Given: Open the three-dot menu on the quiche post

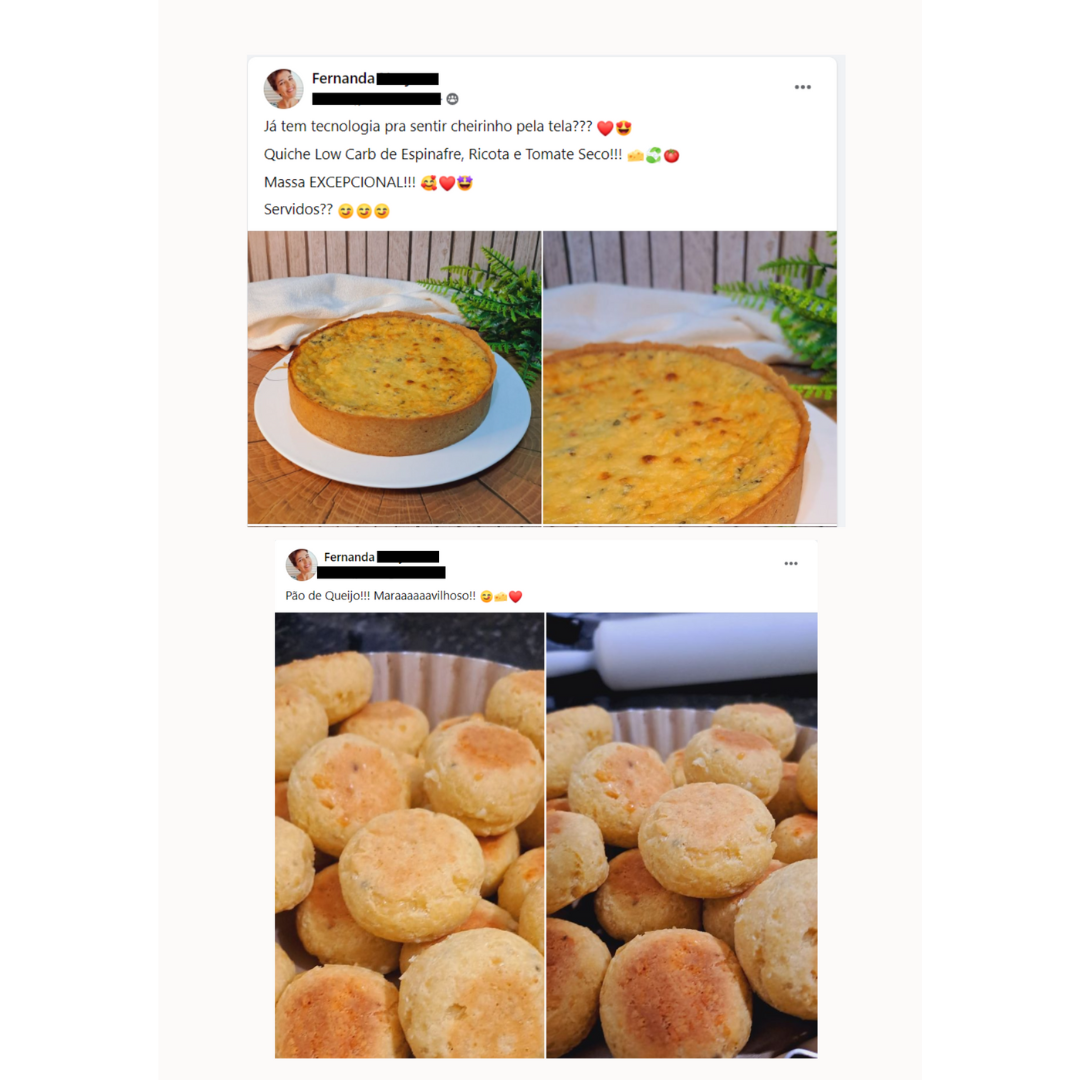Looking at the screenshot, I should point(802,87).
